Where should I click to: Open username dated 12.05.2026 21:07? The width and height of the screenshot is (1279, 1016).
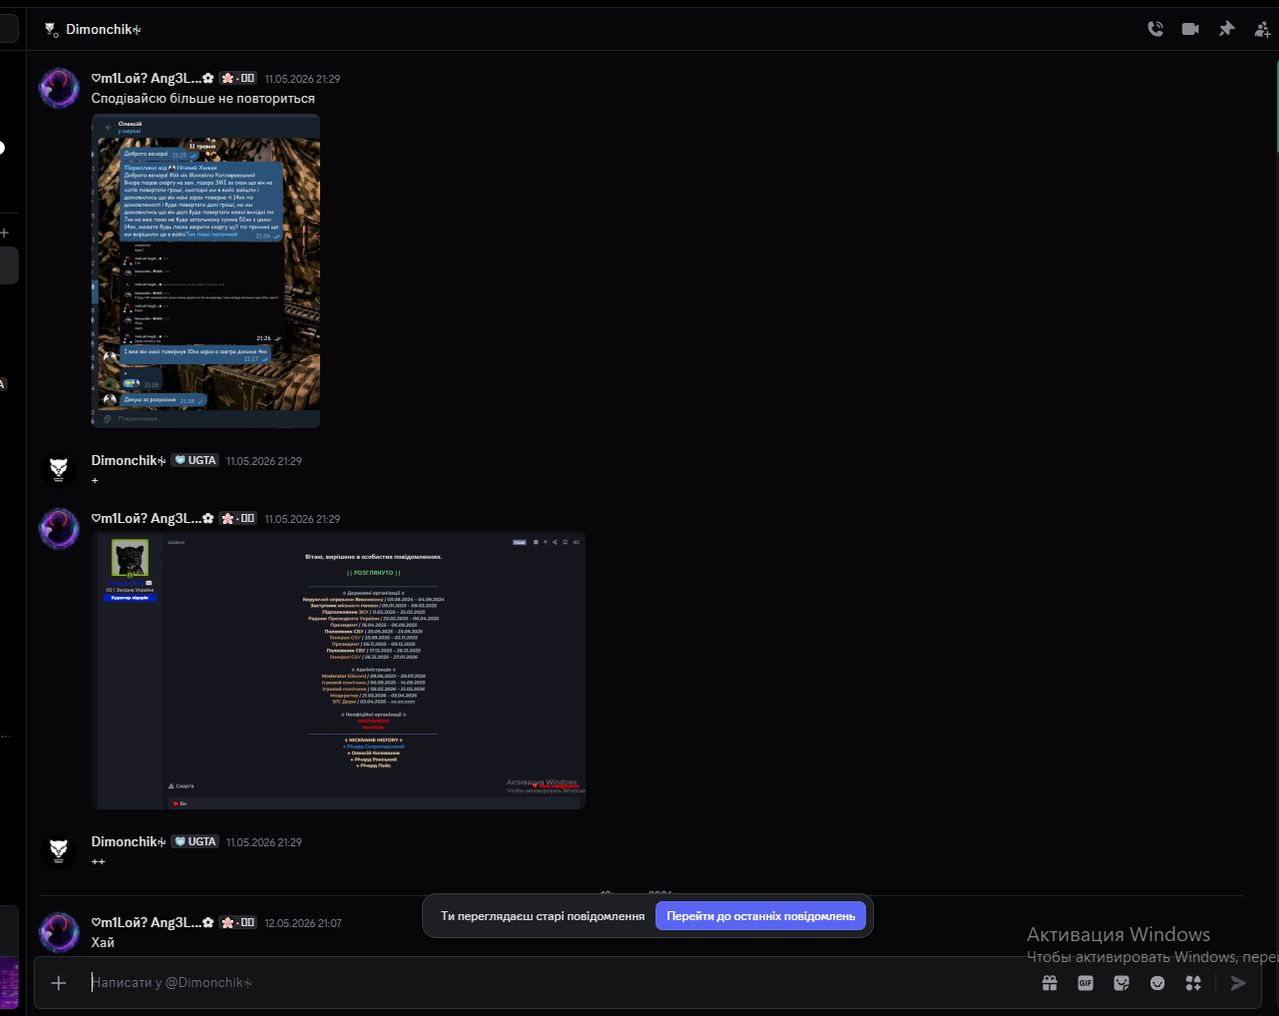pyautogui.click(x=152, y=922)
